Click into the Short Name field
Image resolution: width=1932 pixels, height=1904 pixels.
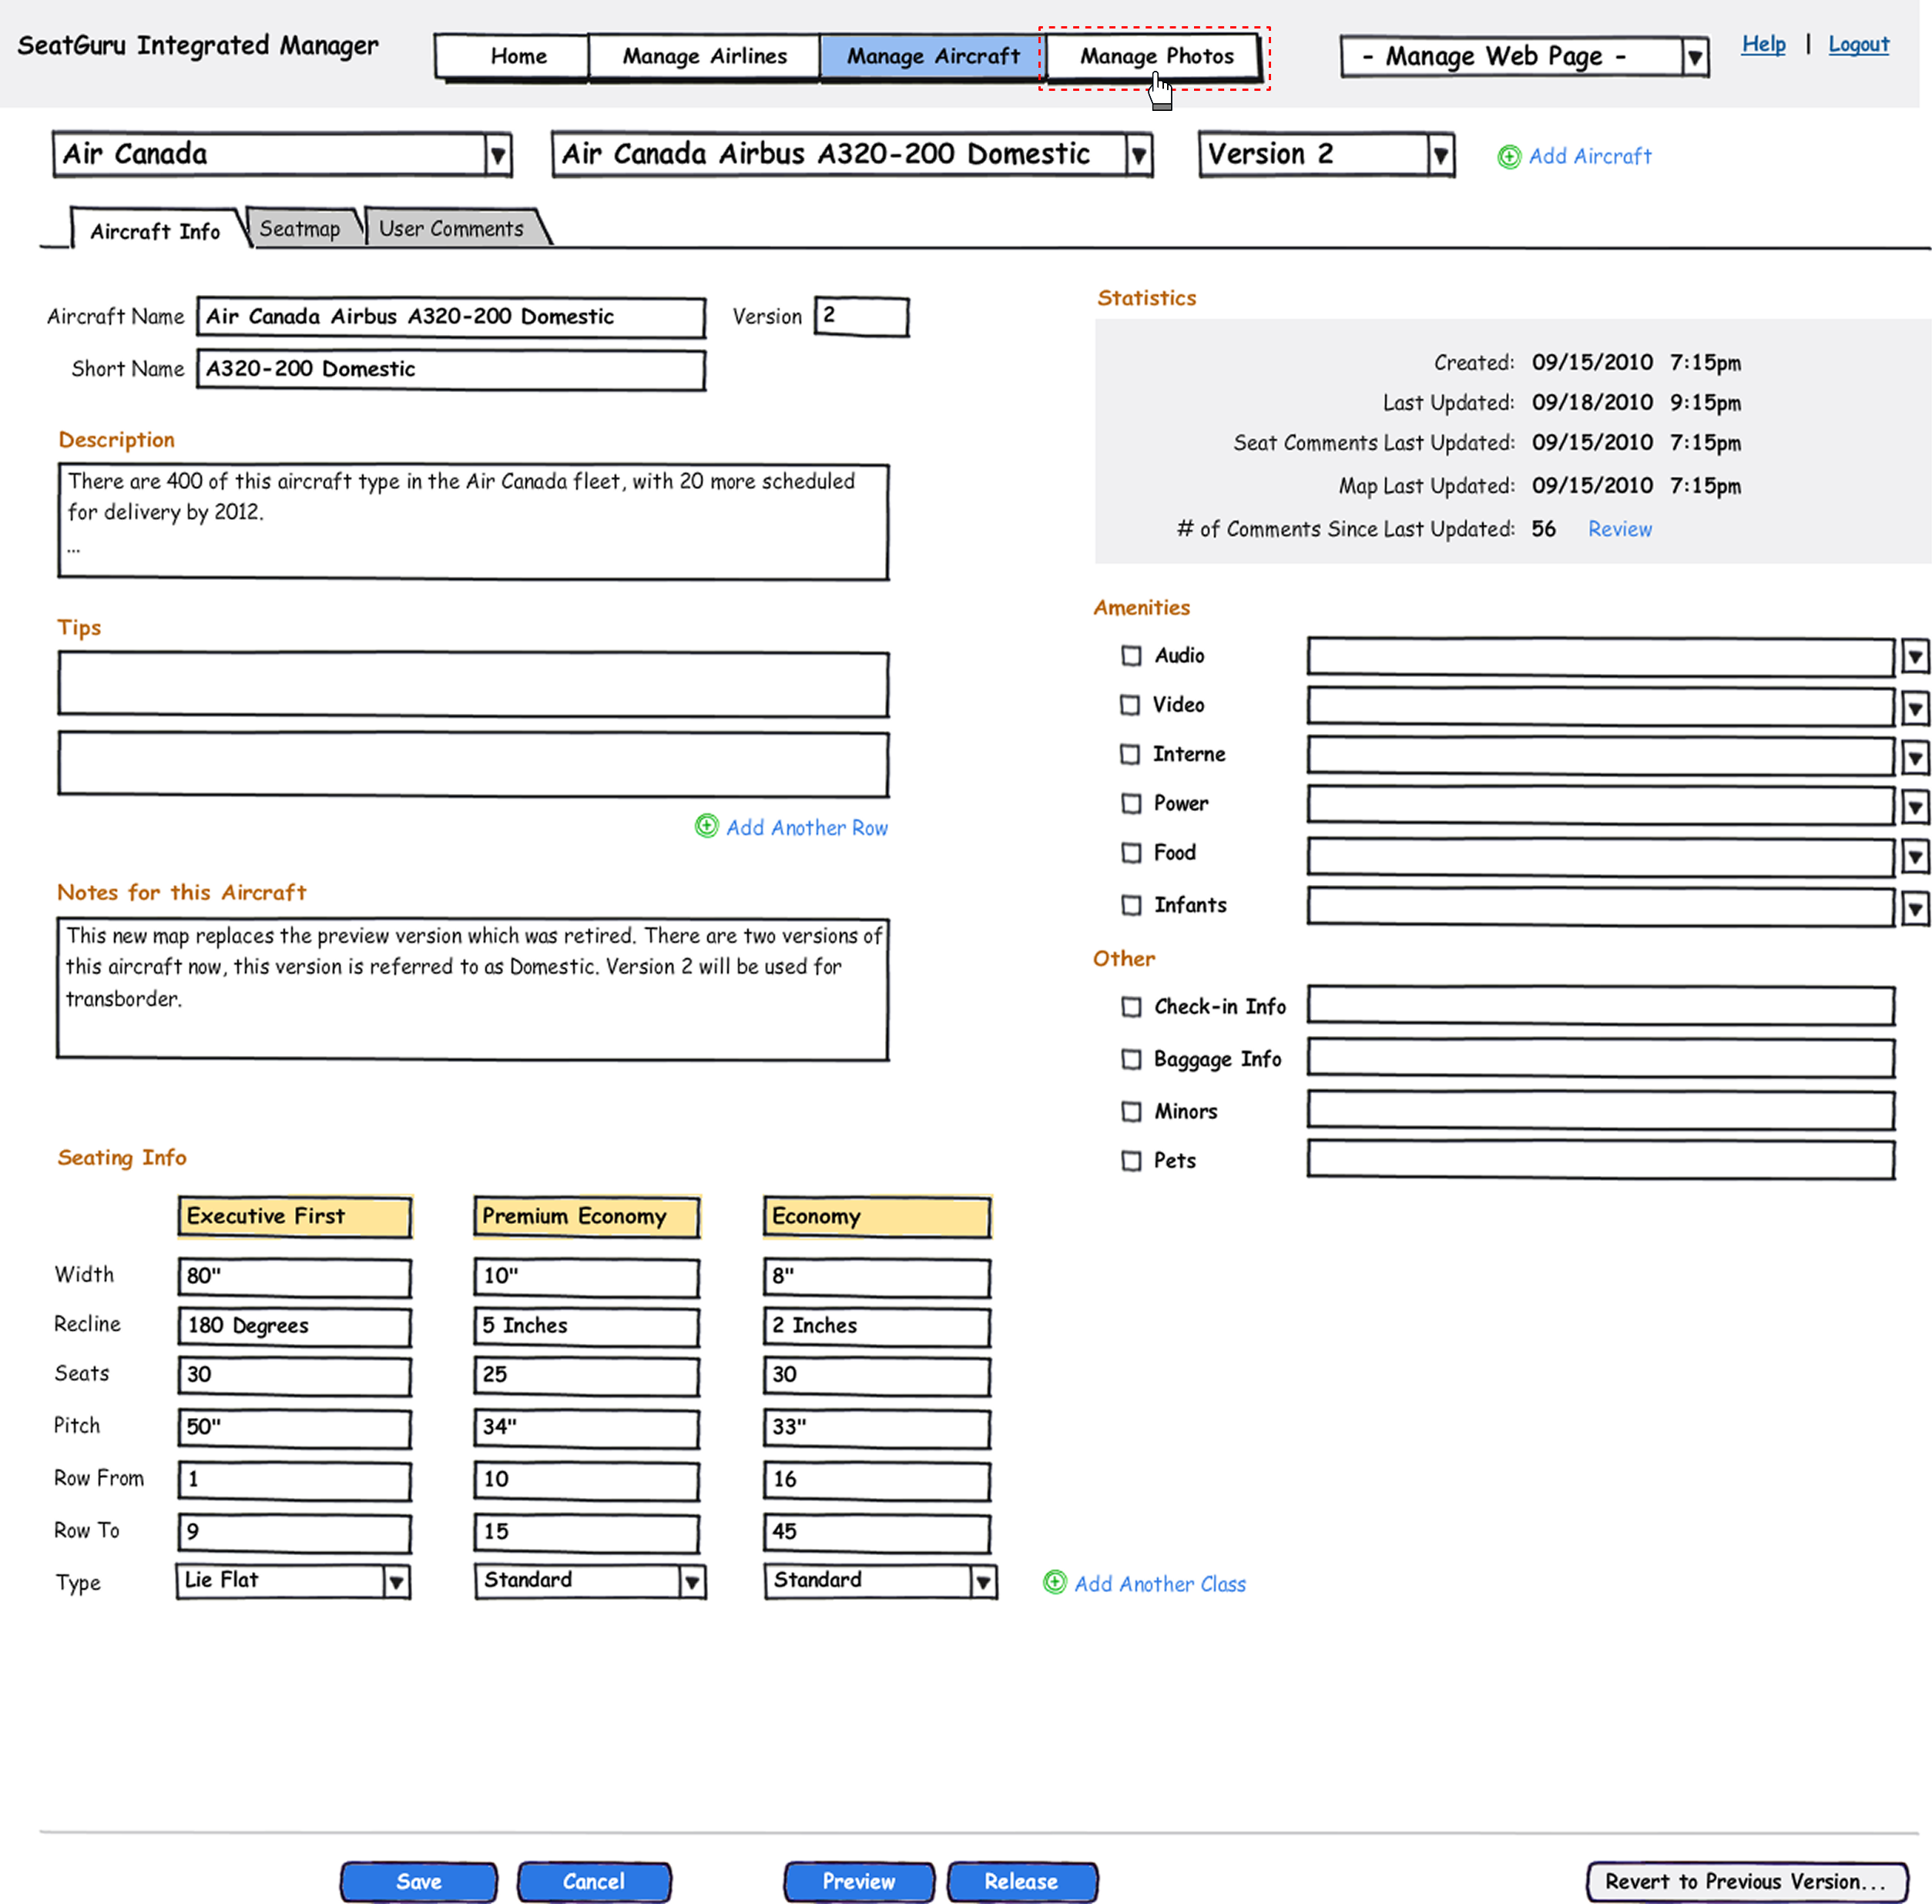click(450, 370)
